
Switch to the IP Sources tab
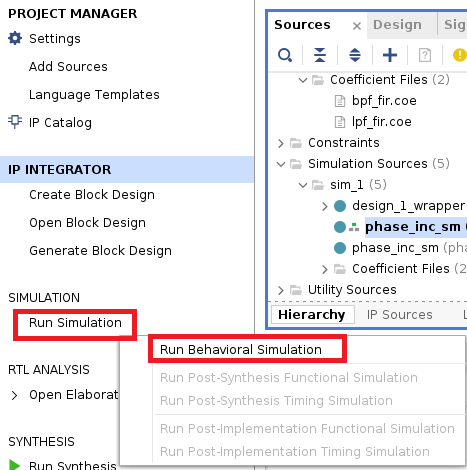pyautogui.click(x=399, y=315)
